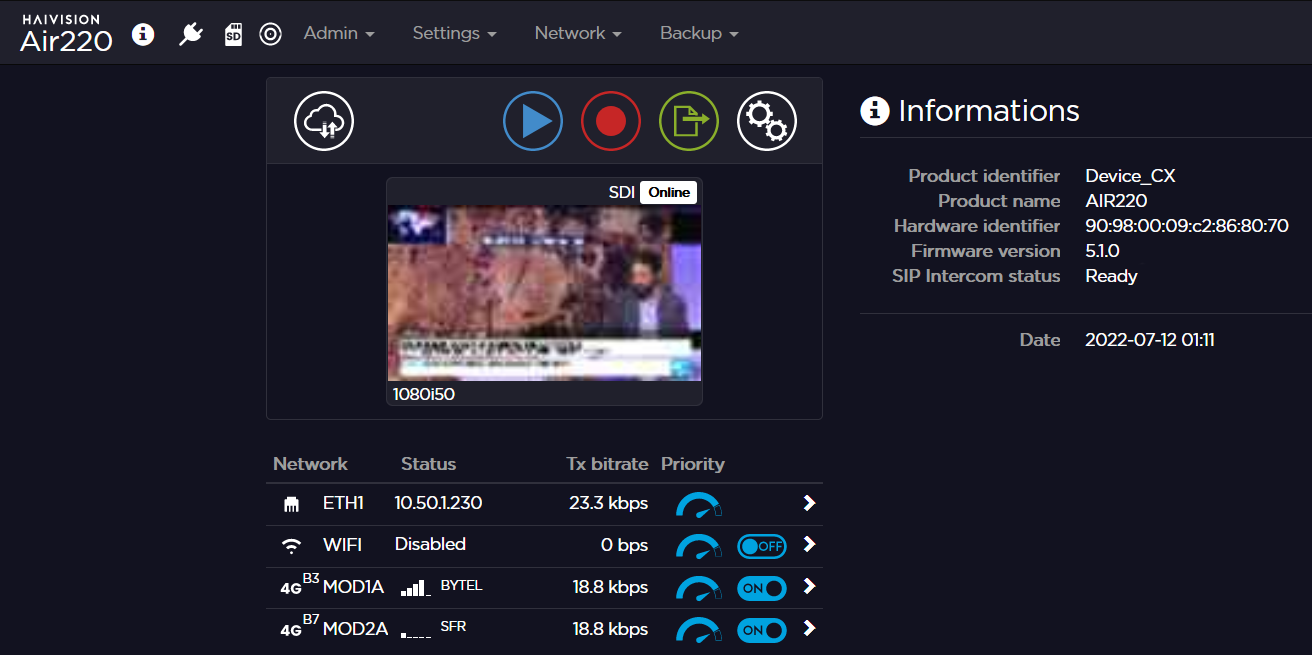Screen dimensions: 1312x655
Task: Click the green file forward icon
Action: tap(688, 121)
